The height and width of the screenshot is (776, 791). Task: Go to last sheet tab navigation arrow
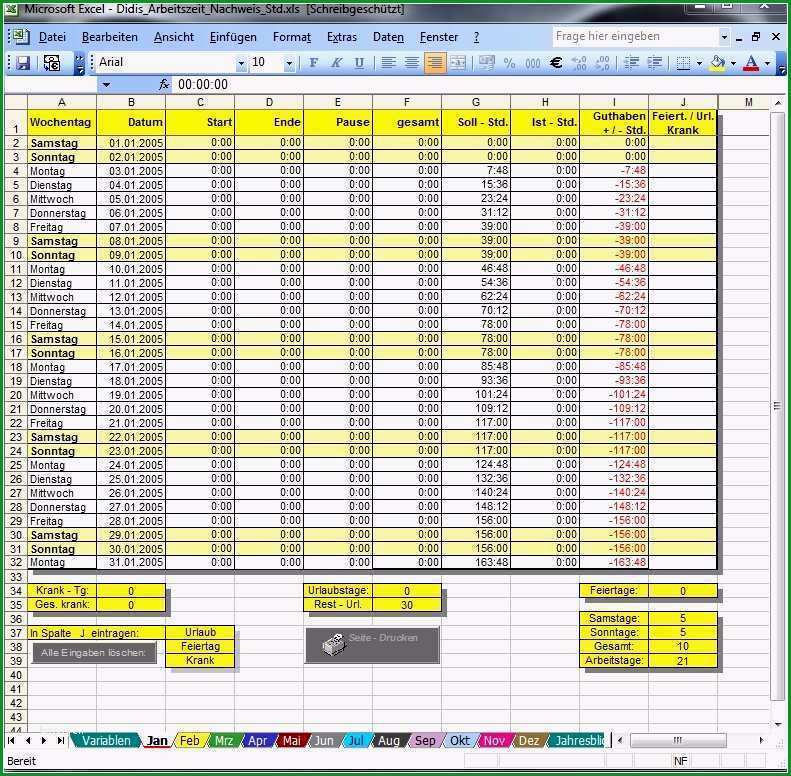tap(61, 741)
